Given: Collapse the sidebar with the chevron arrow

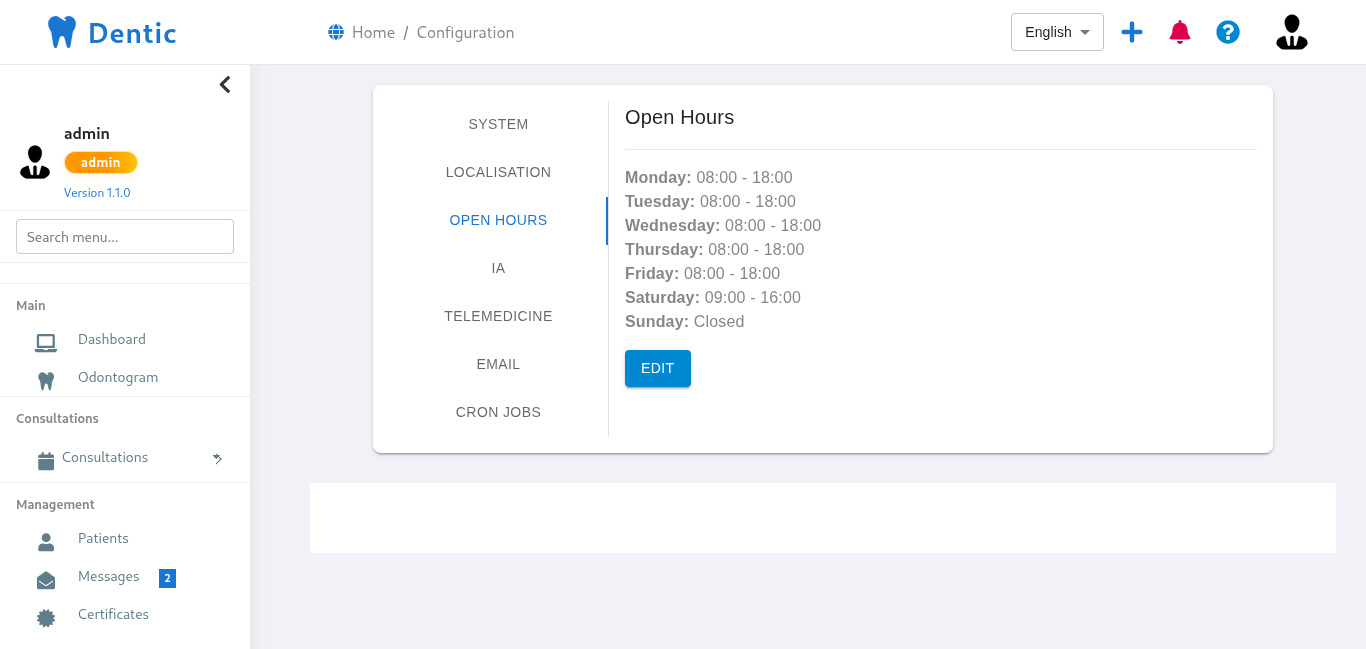Looking at the screenshot, I should [x=225, y=85].
